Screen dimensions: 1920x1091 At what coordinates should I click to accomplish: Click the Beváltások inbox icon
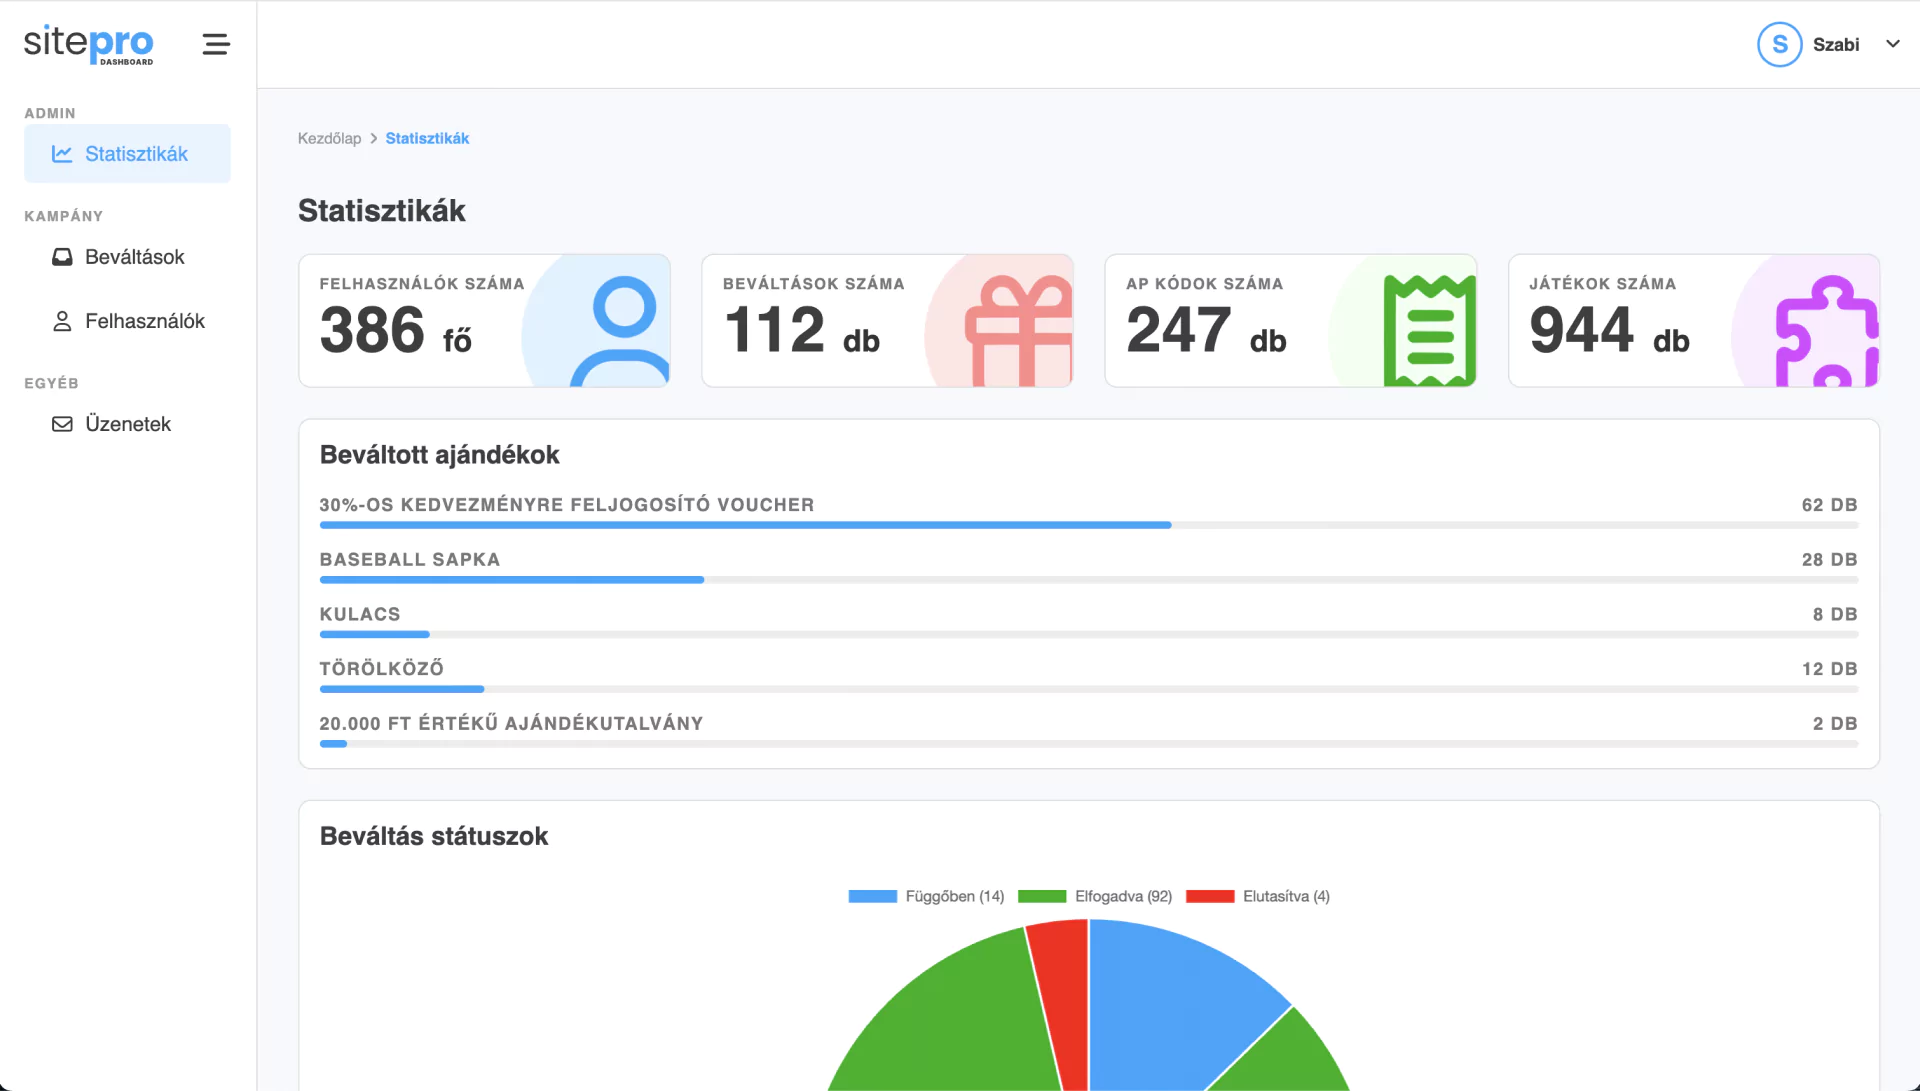point(62,257)
